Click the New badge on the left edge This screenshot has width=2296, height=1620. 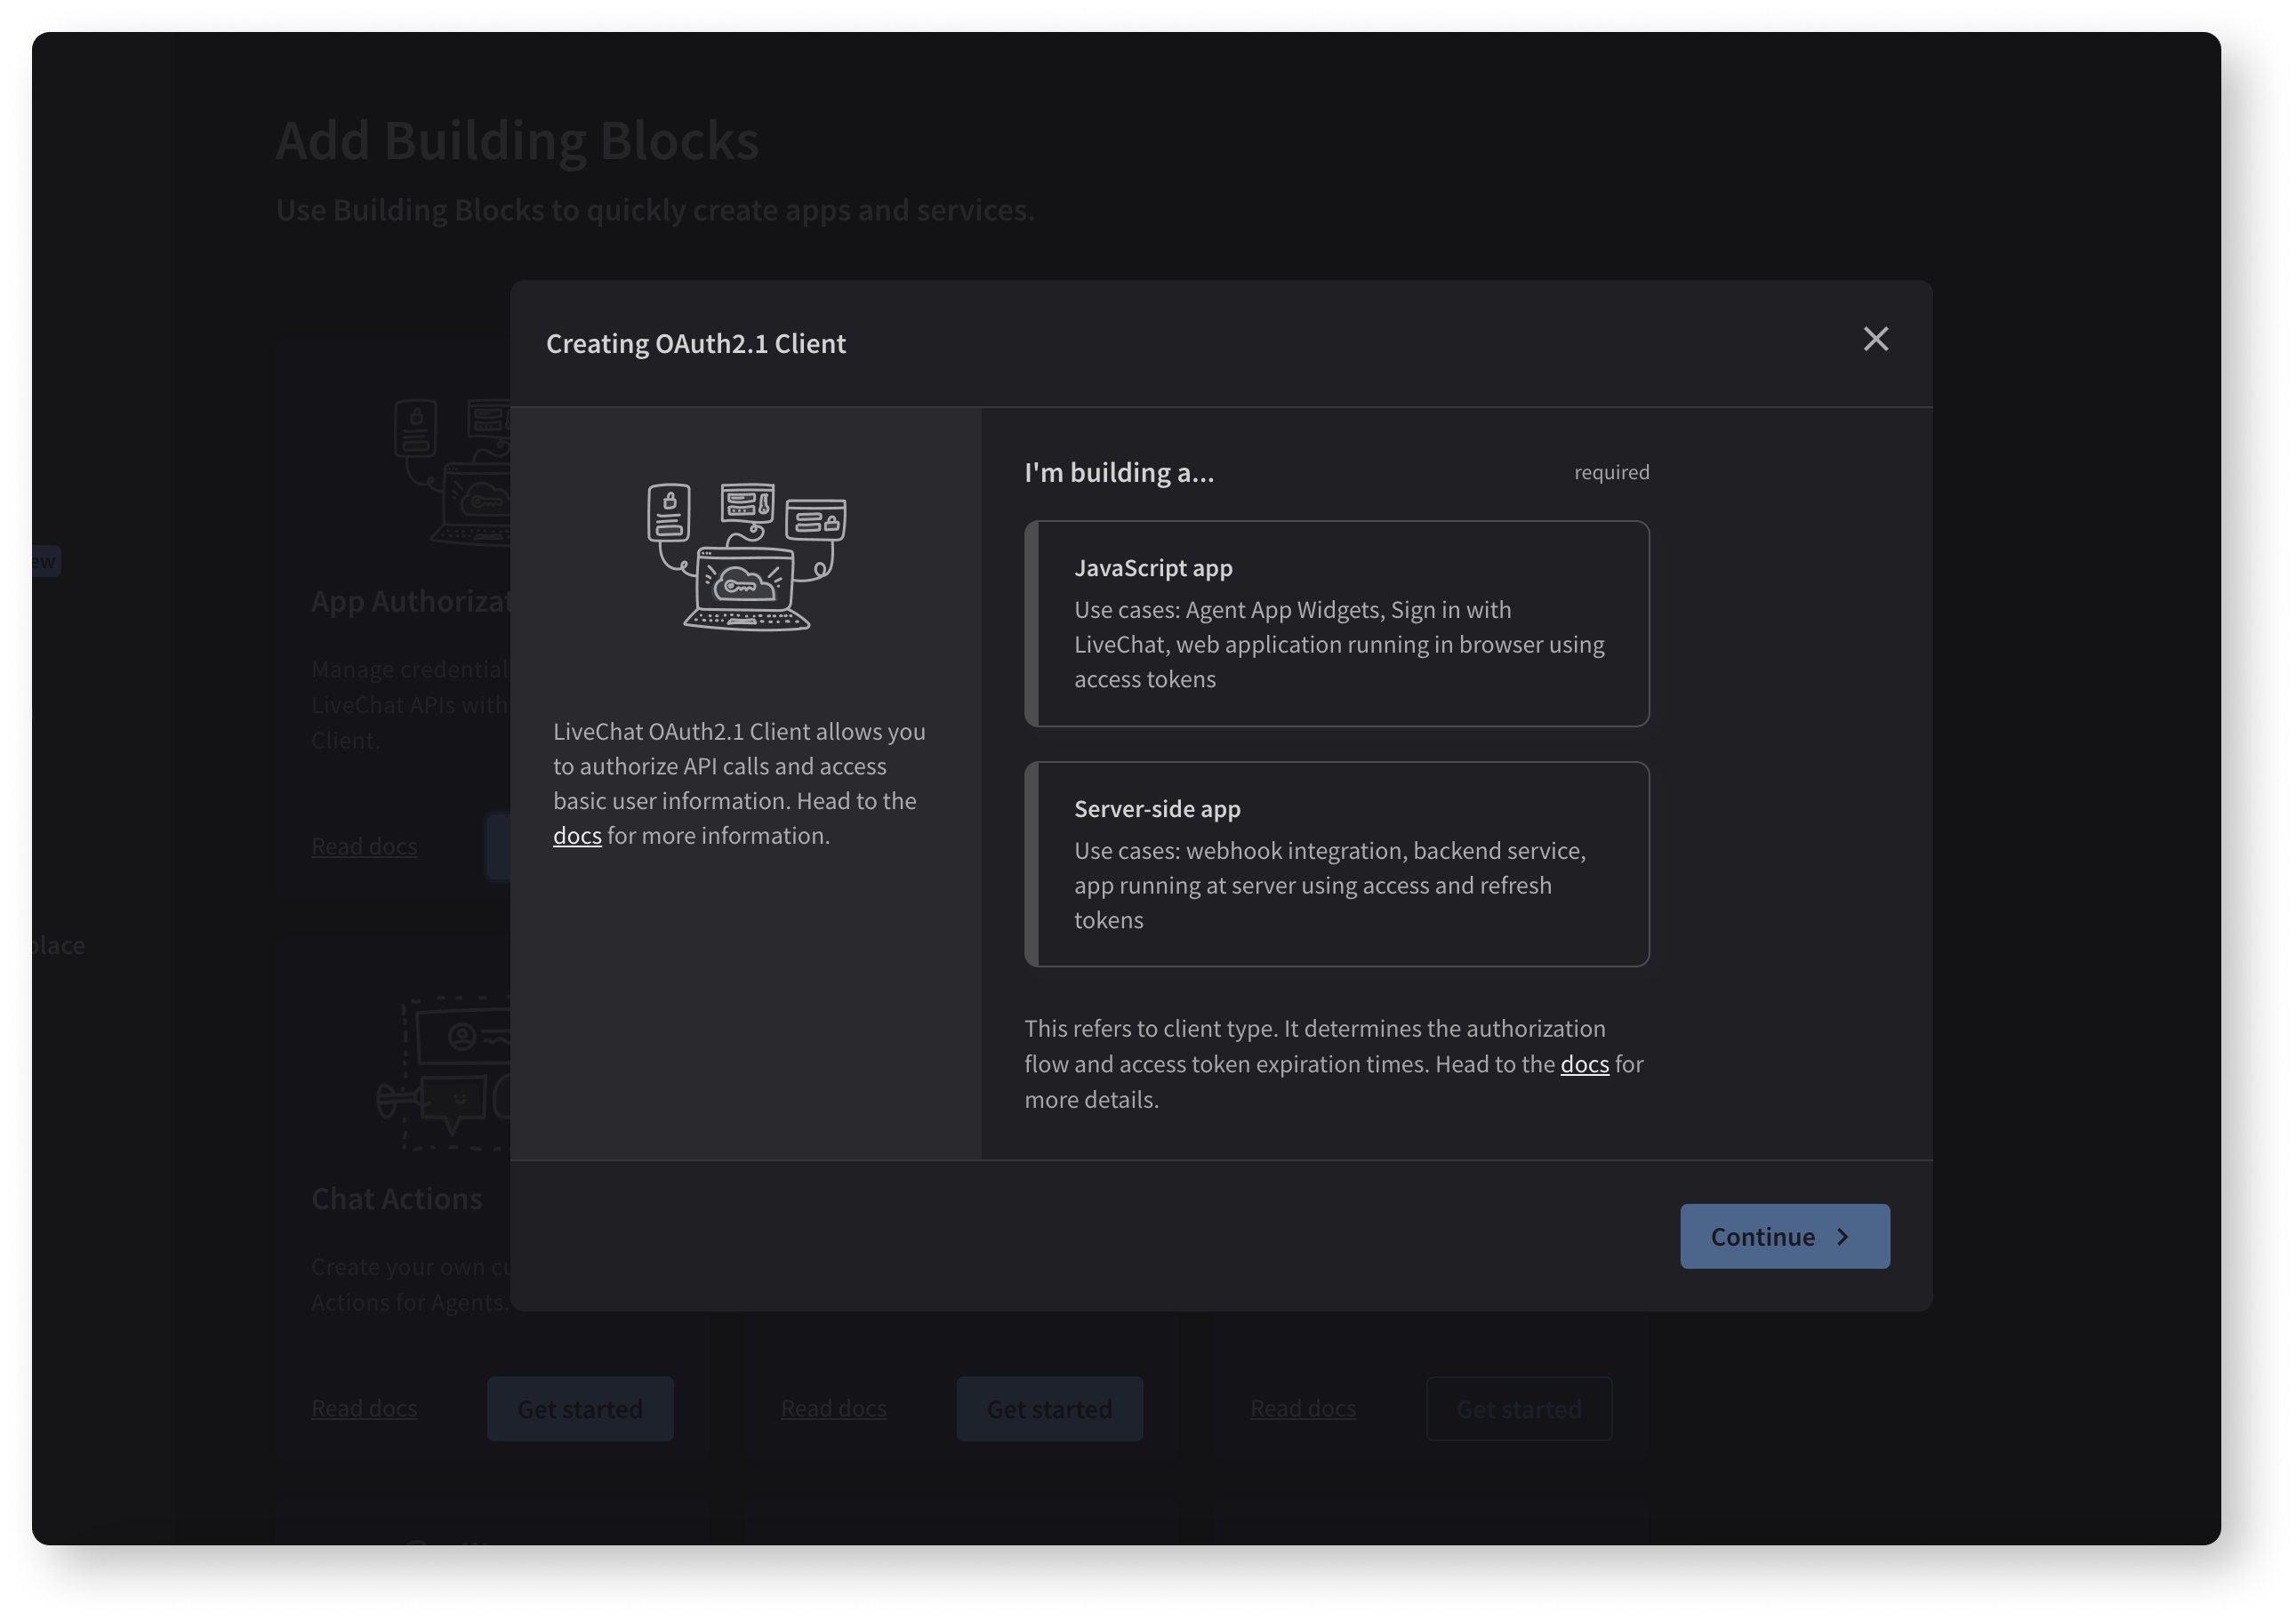(x=38, y=560)
